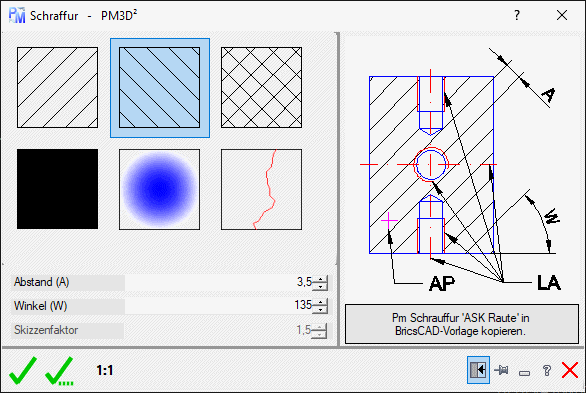The height and width of the screenshot is (393, 586).
Task: Select the diagonal 45-degree hatch pattern
Action: [x=58, y=87]
